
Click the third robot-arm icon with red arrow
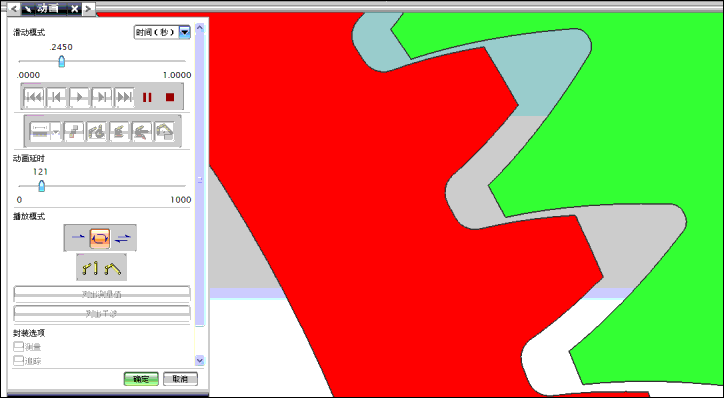click(x=142, y=132)
